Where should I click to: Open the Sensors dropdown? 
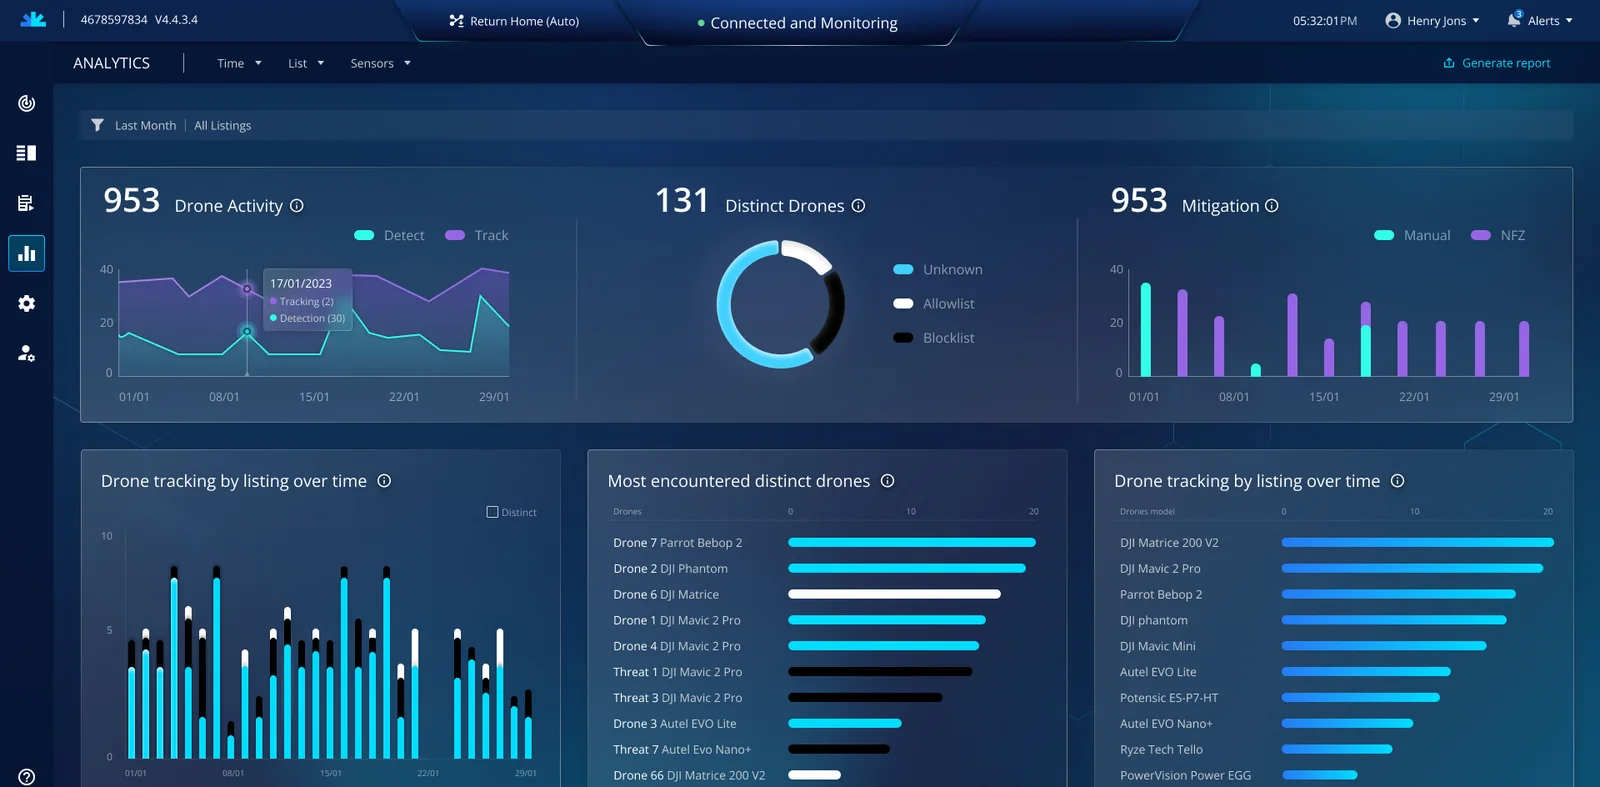380,63
